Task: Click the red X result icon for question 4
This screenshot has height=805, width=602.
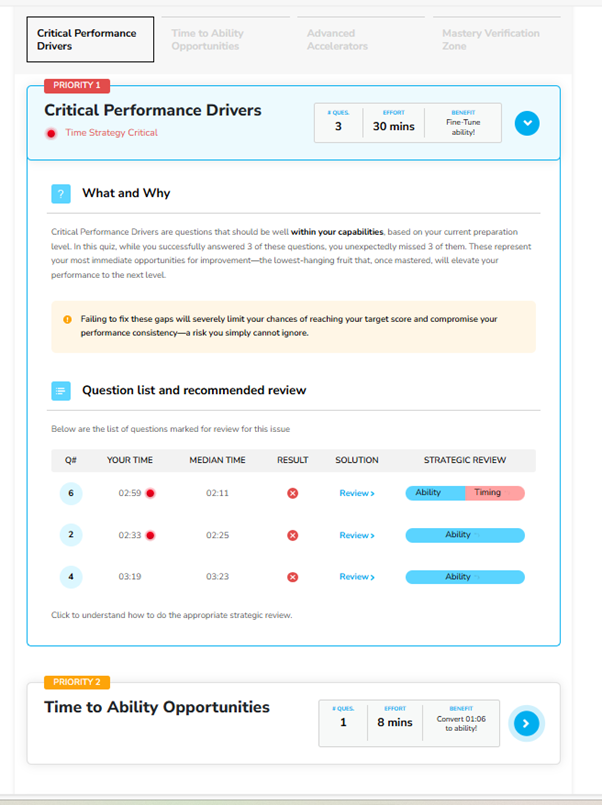Action: [292, 577]
